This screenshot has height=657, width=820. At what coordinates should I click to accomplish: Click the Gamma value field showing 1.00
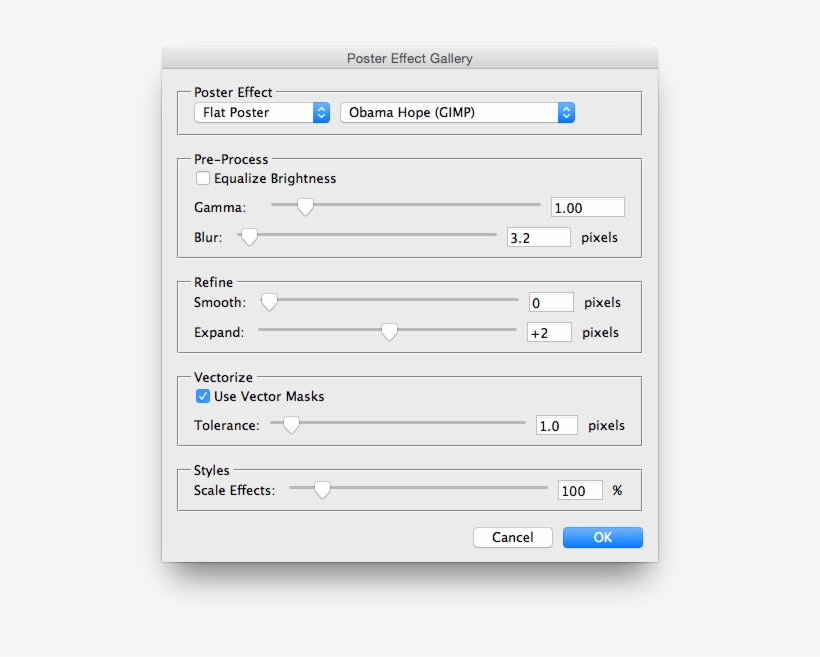[587, 206]
